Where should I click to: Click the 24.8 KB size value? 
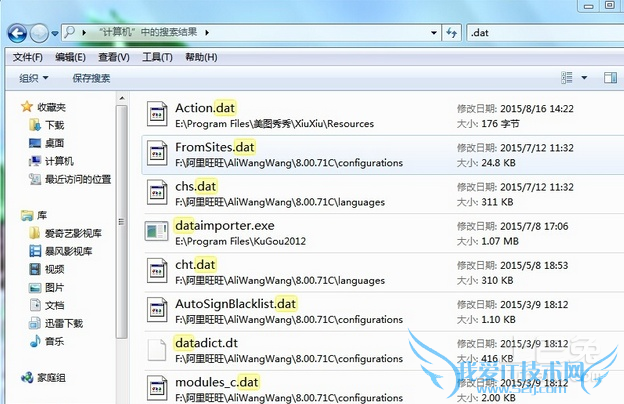(x=498, y=163)
